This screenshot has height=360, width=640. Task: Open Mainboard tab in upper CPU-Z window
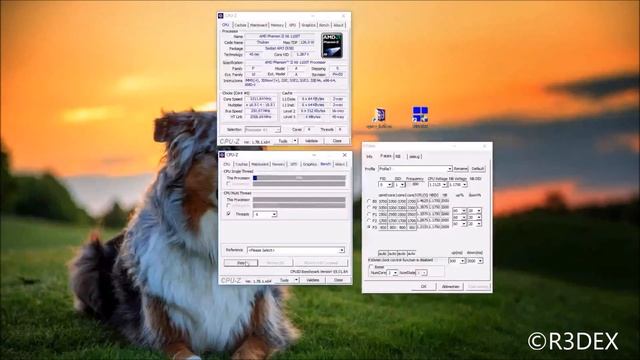point(258,25)
